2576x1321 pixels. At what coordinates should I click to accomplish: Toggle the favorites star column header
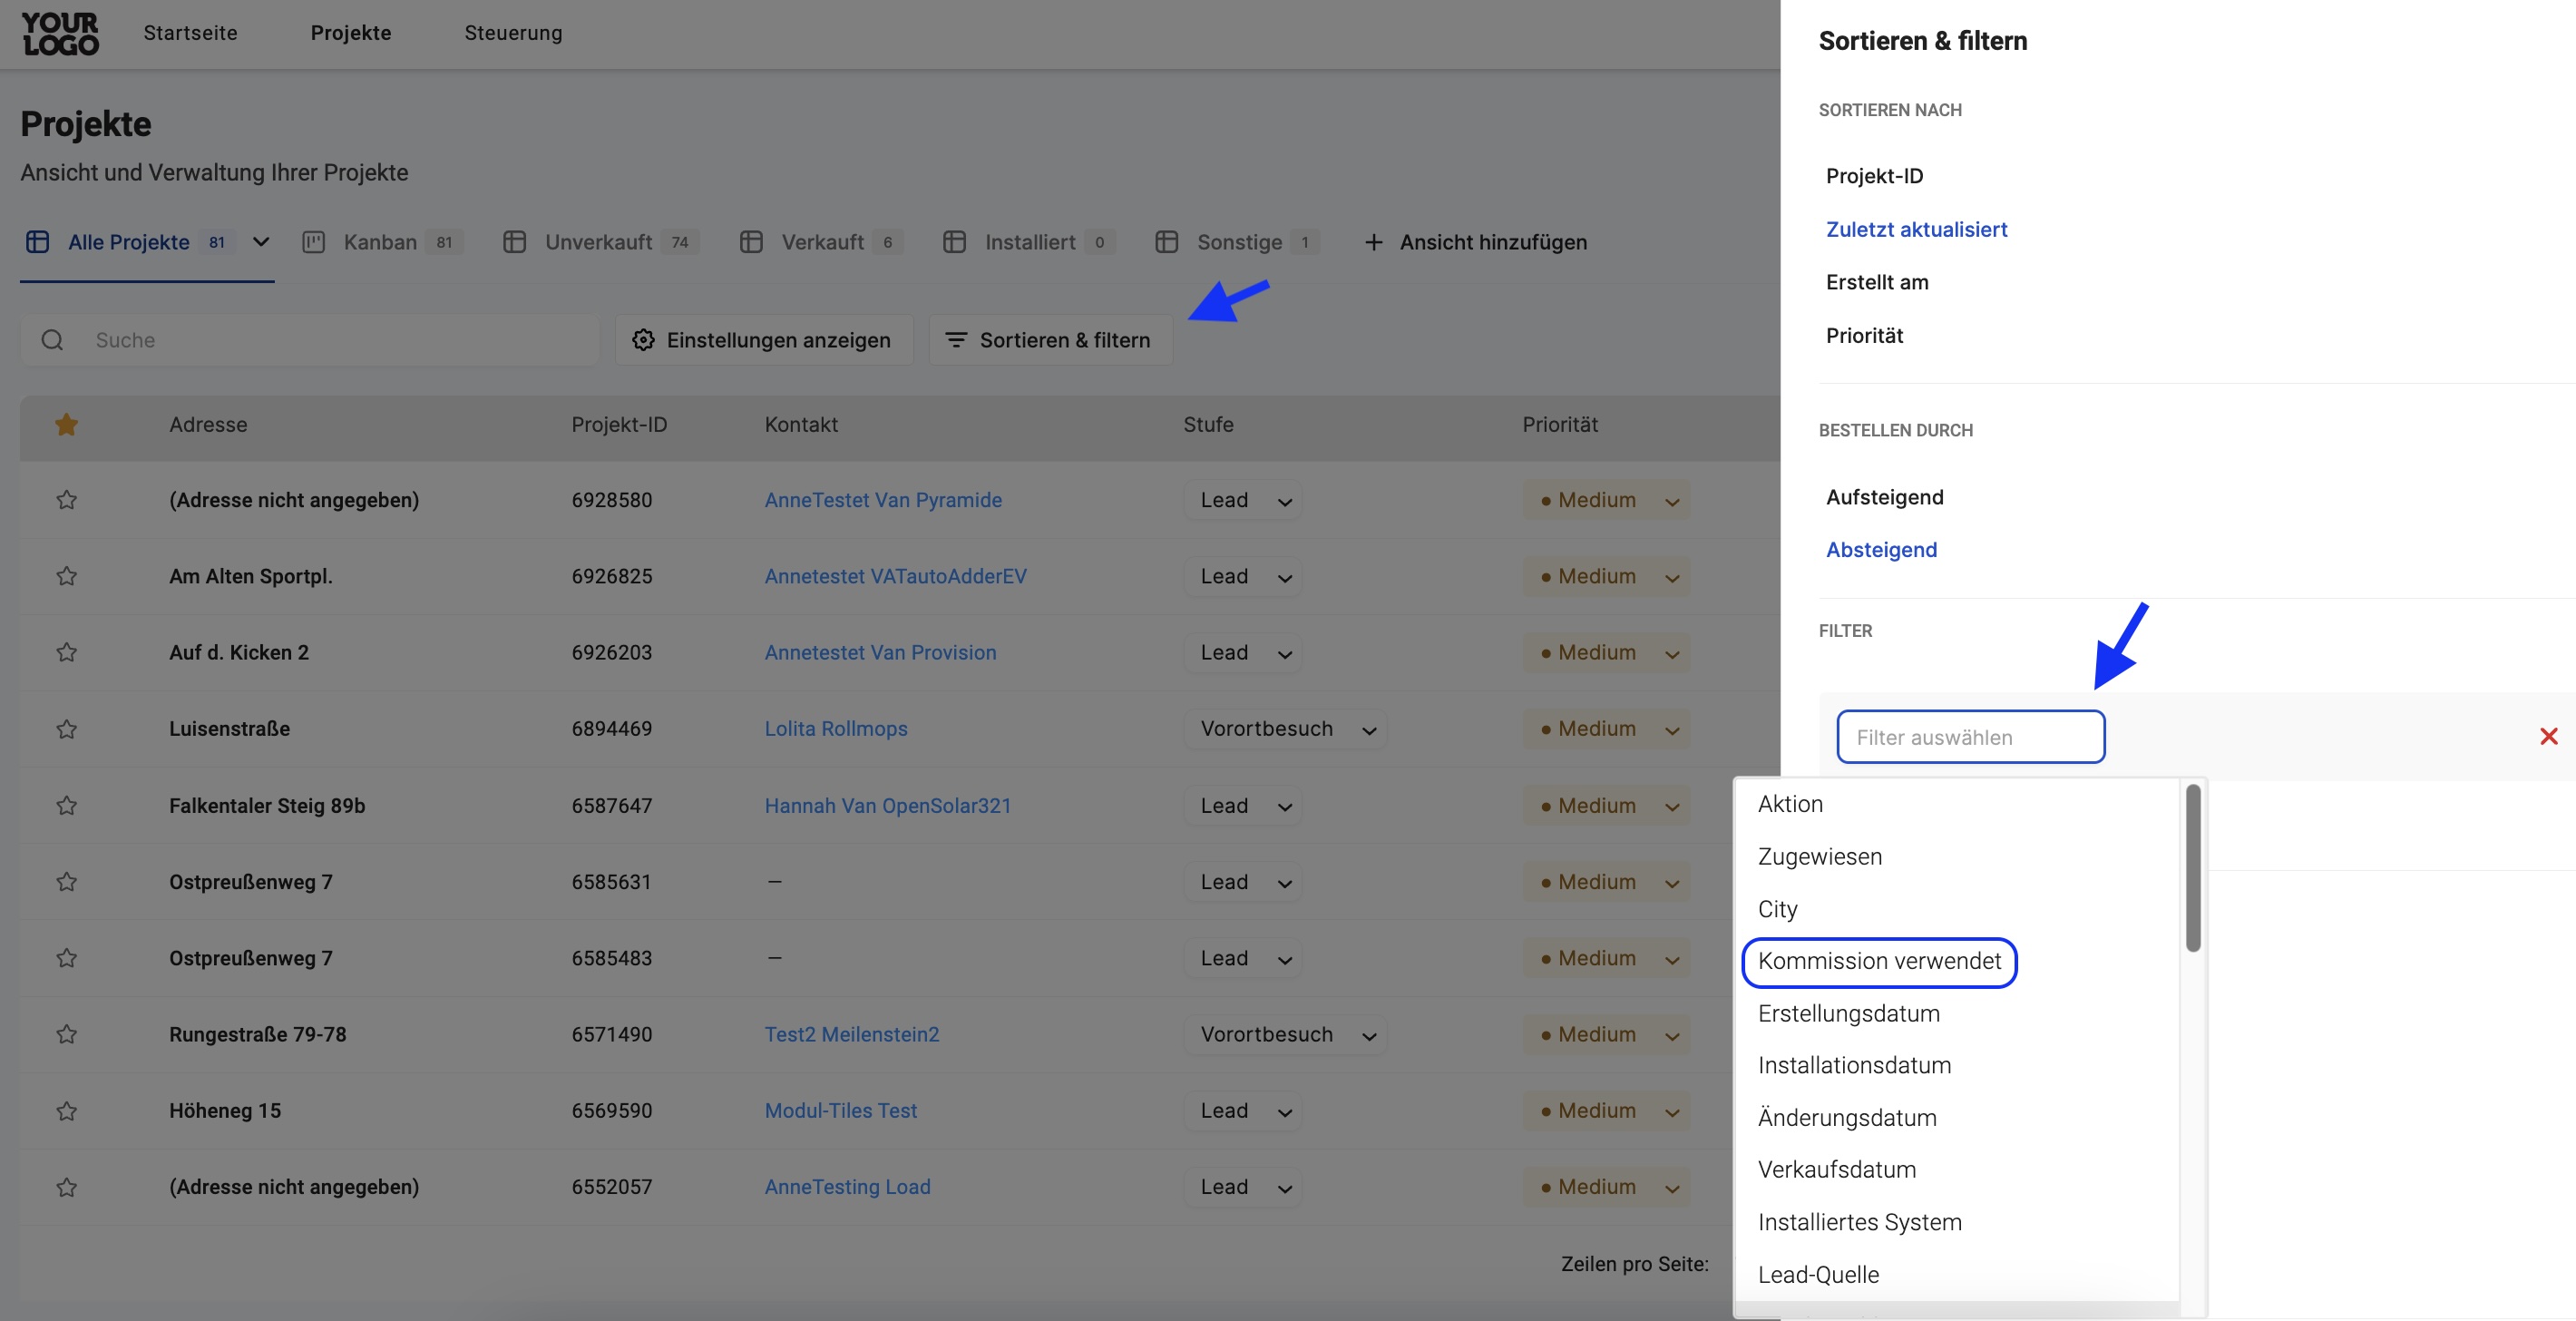click(x=66, y=425)
